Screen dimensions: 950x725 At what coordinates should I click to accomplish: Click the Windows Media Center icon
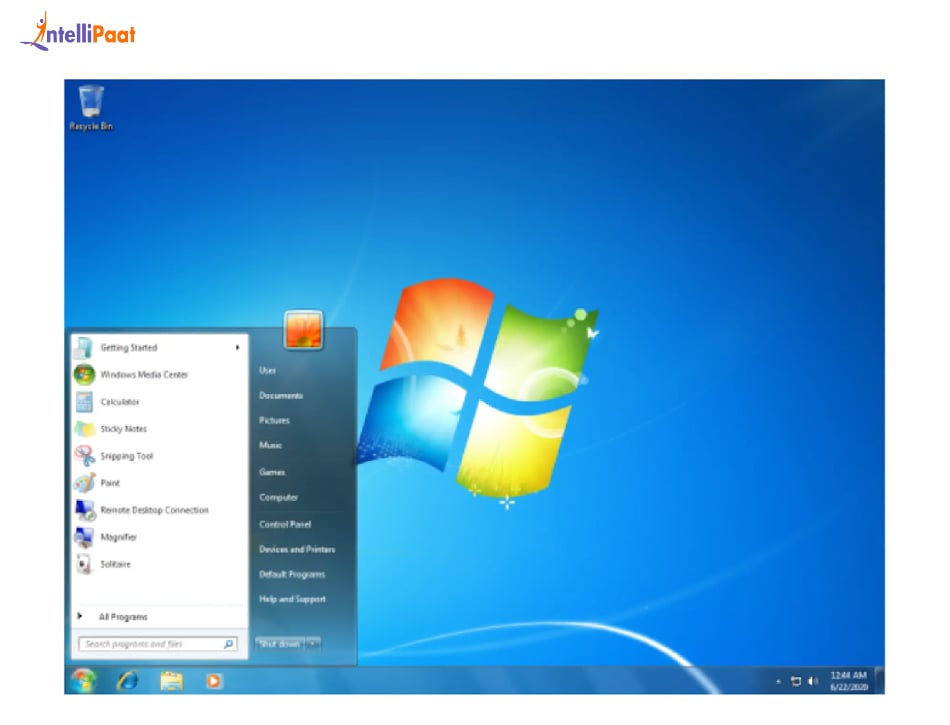coord(84,374)
